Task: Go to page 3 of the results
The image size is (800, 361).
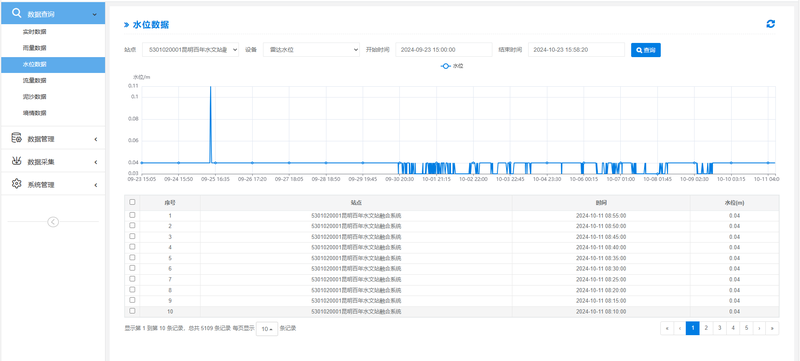Action: [719, 328]
